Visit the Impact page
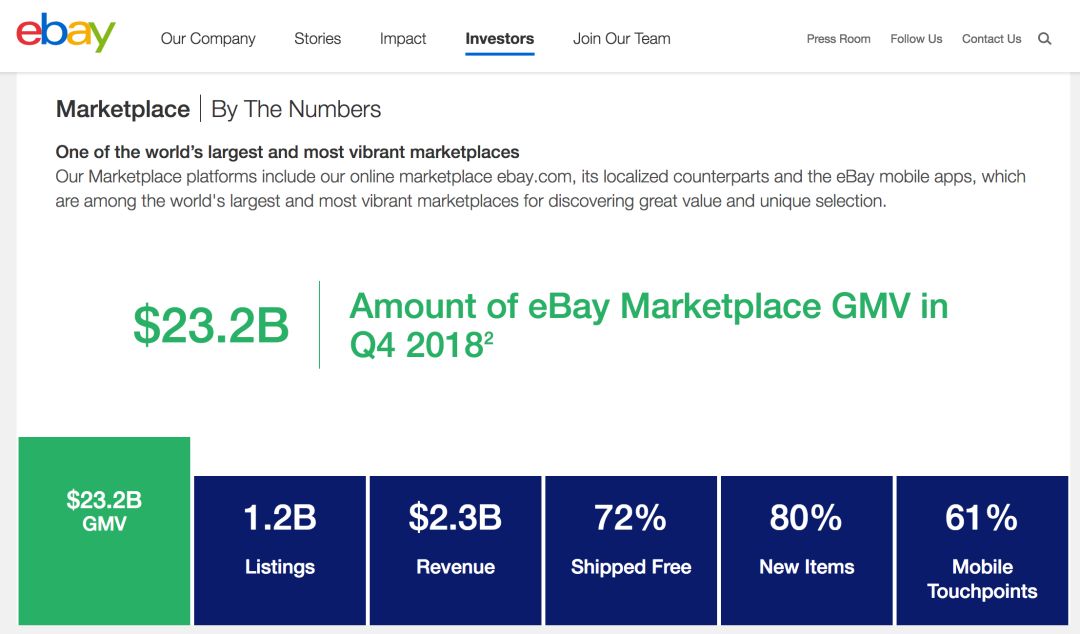 402,39
